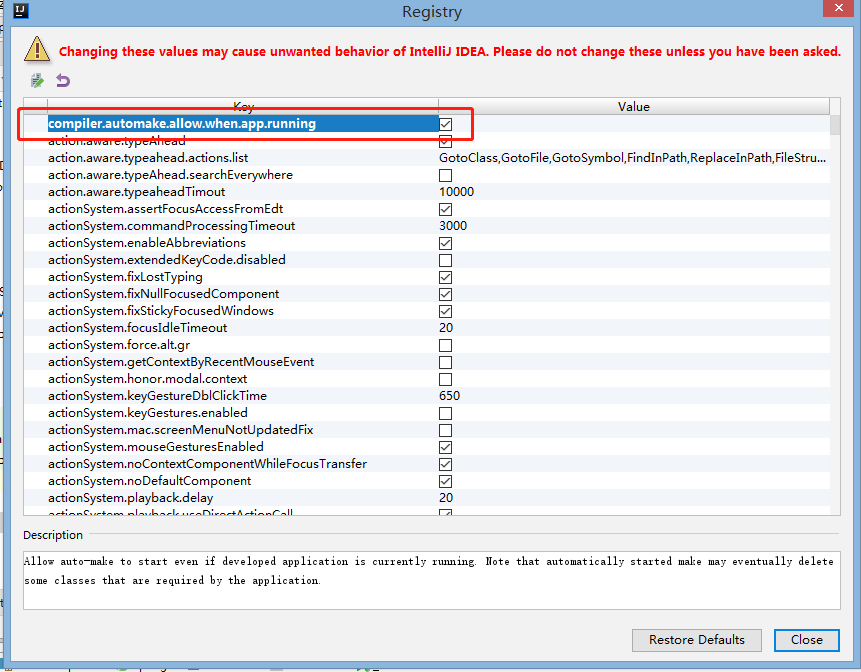Toggle actionSystem.fixStickyFocusedWindows checkbox
Viewport: 861px width, 672px height.
[x=445, y=311]
